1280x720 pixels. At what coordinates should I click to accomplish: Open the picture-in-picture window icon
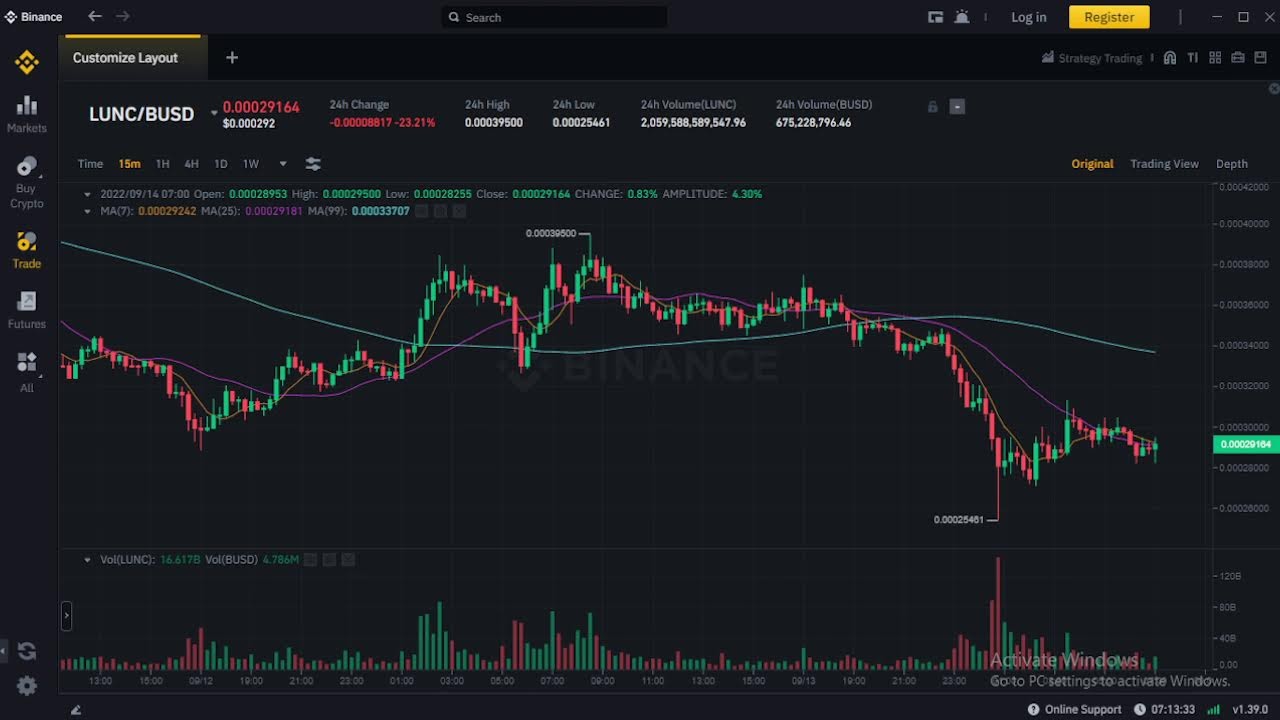936,17
